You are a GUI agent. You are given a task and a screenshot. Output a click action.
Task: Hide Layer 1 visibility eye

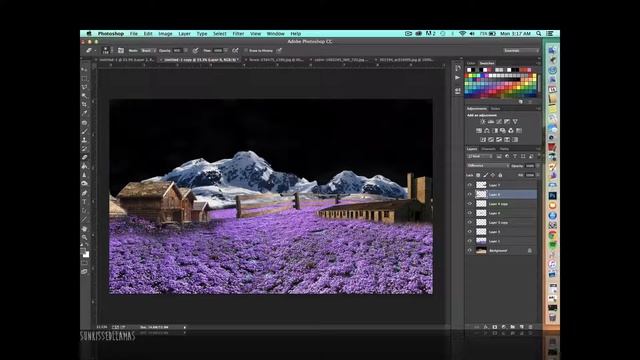coord(470,241)
